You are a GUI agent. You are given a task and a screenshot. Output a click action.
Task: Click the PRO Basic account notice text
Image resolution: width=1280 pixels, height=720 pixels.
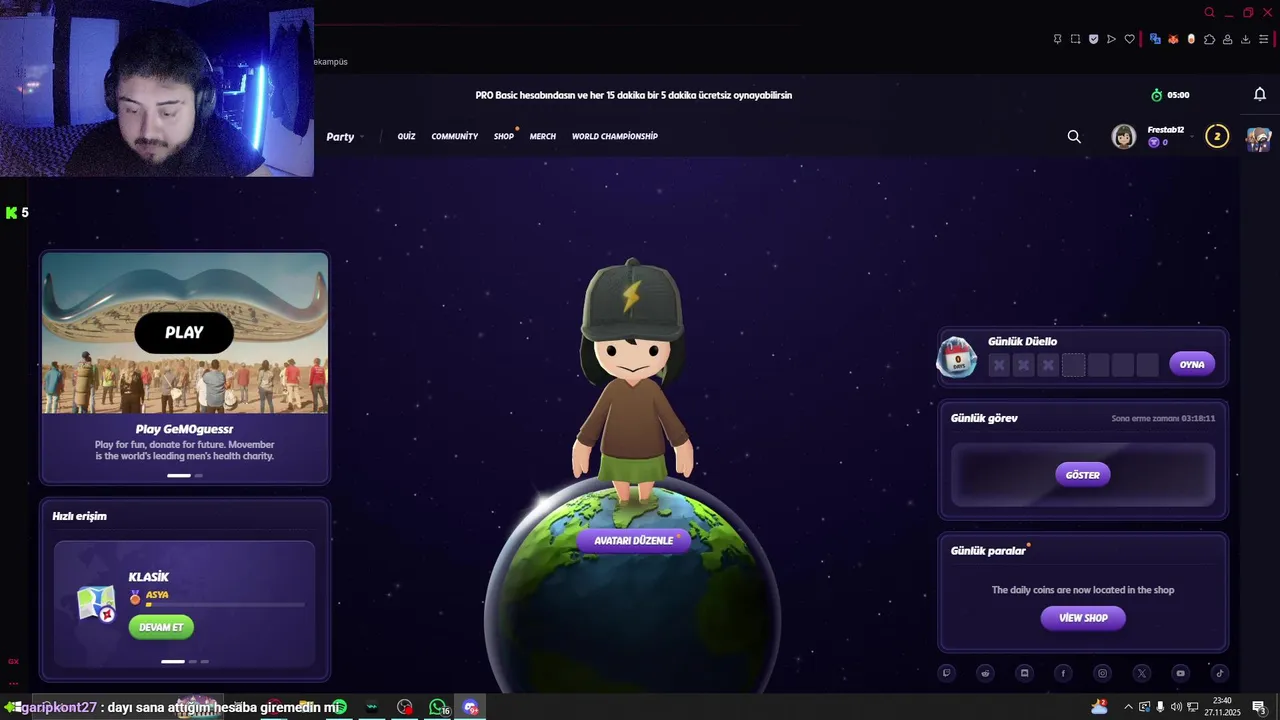click(x=634, y=95)
